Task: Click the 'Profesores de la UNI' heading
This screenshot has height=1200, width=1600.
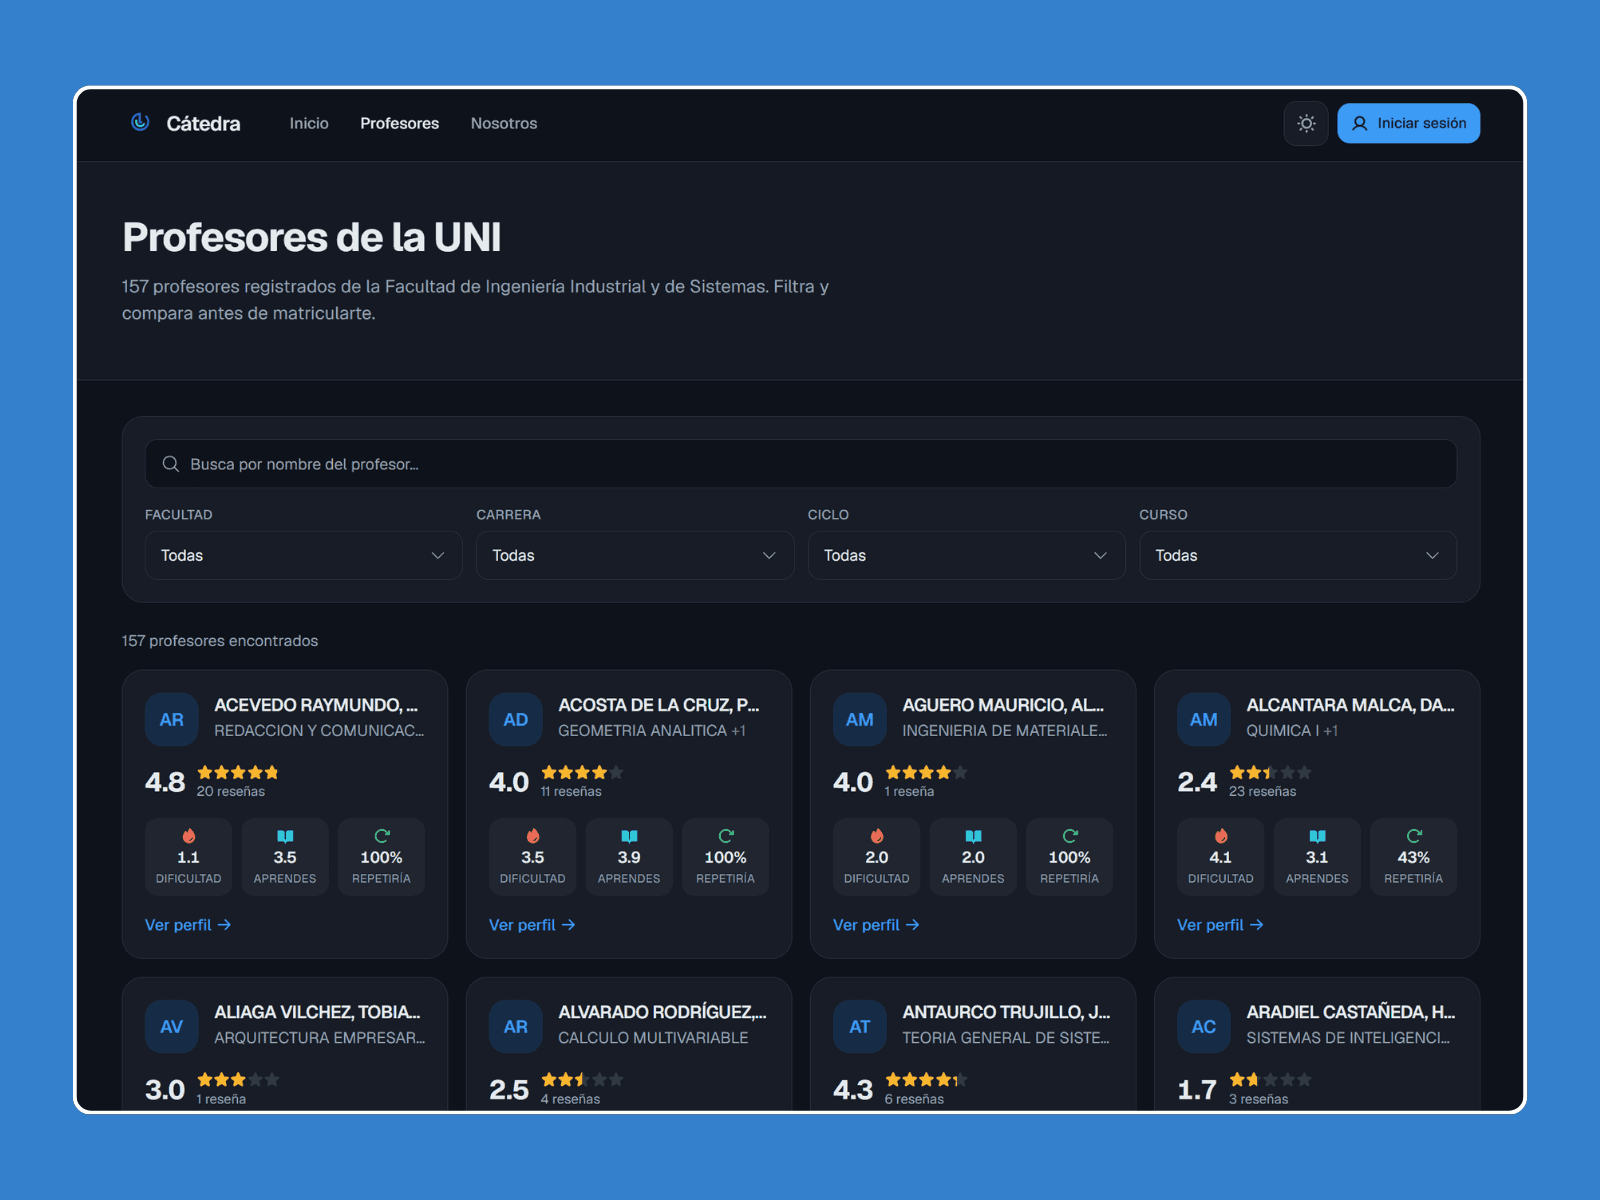Action: 312,238
